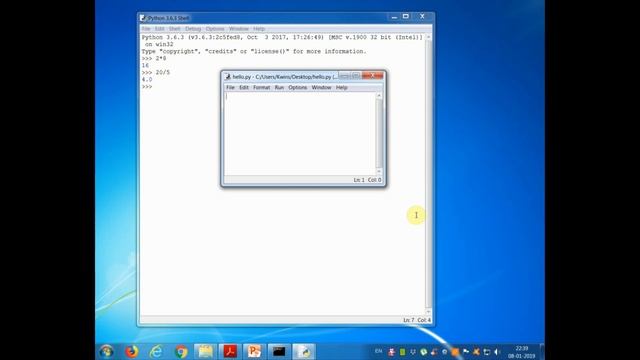The width and height of the screenshot is (640, 360).
Task: Open Run menu in hello.py editor
Action: 279,87
